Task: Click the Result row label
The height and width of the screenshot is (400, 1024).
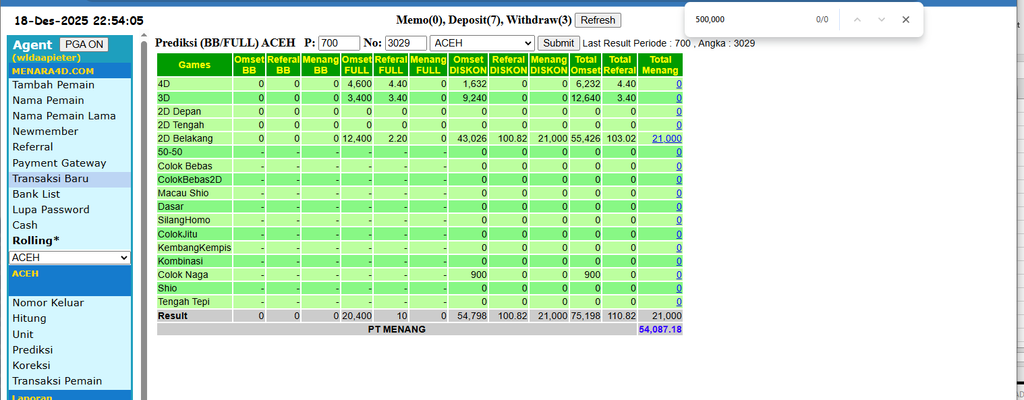Action: [x=172, y=316]
